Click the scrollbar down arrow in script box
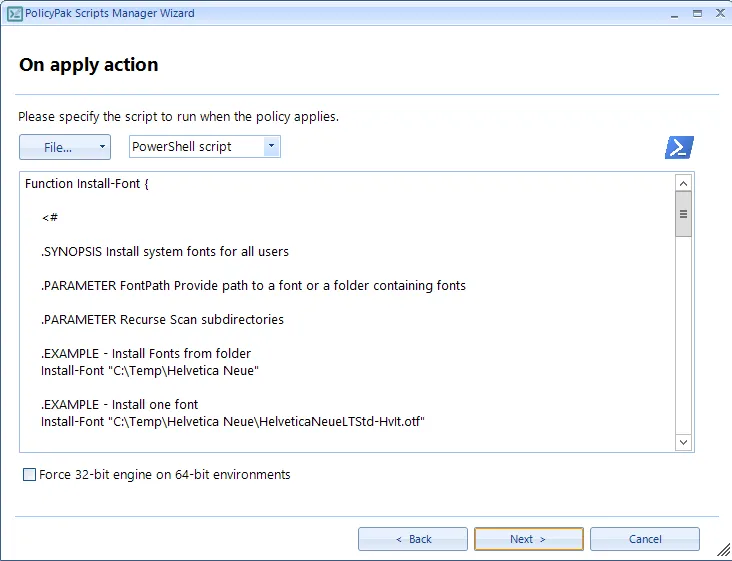Viewport: 732px width, 561px height. [684, 441]
